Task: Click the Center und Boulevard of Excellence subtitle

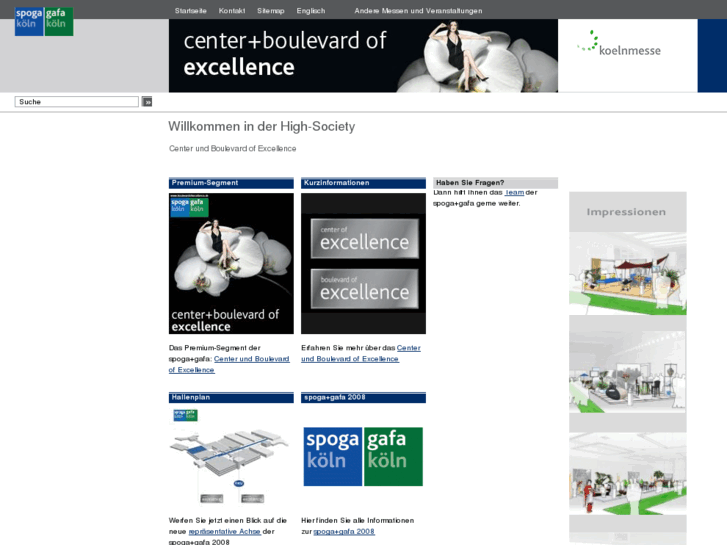Action: click(232, 148)
